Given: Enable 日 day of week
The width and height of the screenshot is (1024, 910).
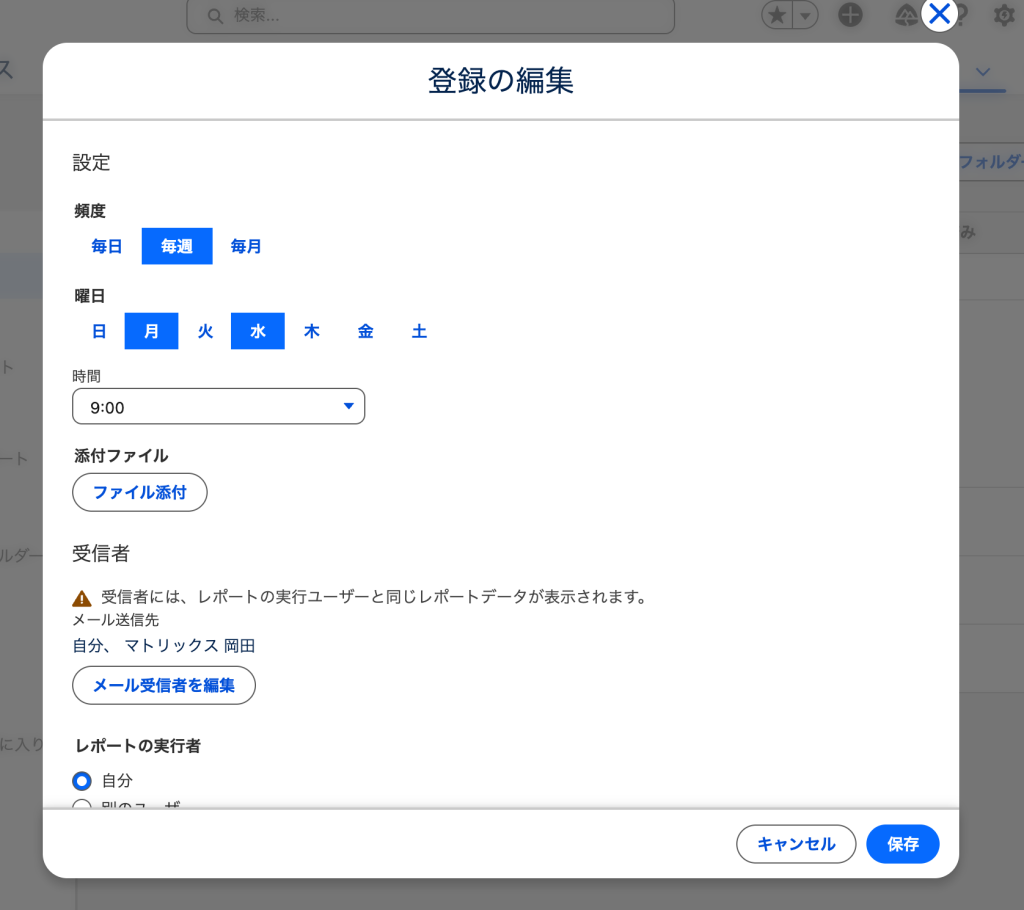Looking at the screenshot, I should pyautogui.click(x=99, y=331).
